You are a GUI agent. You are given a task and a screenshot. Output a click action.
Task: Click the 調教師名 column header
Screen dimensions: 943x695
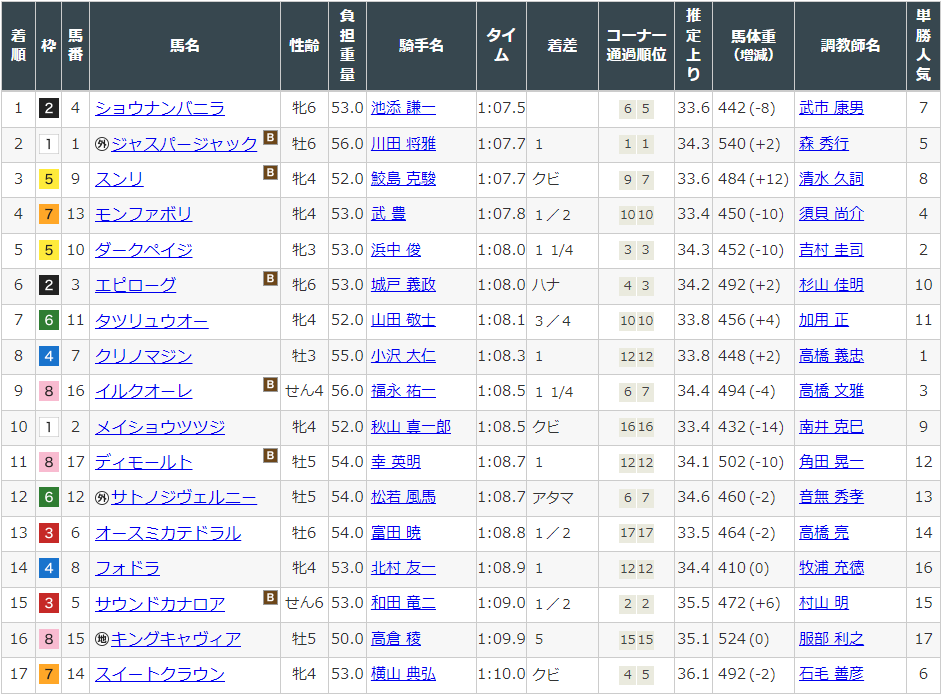pyautogui.click(x=850, y=46)
